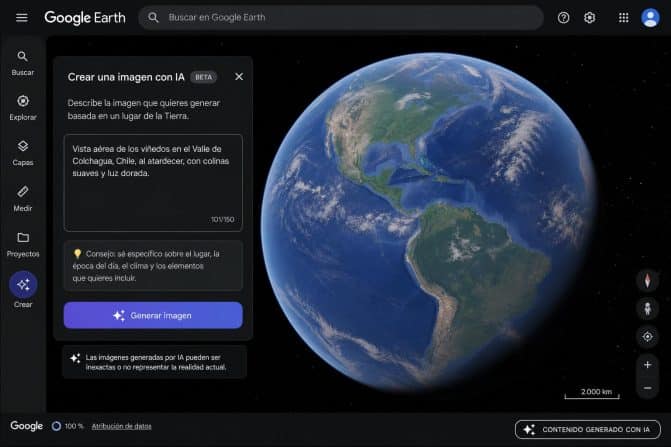
Task: Click the Generar imagen button
Action: pos(153,315)
